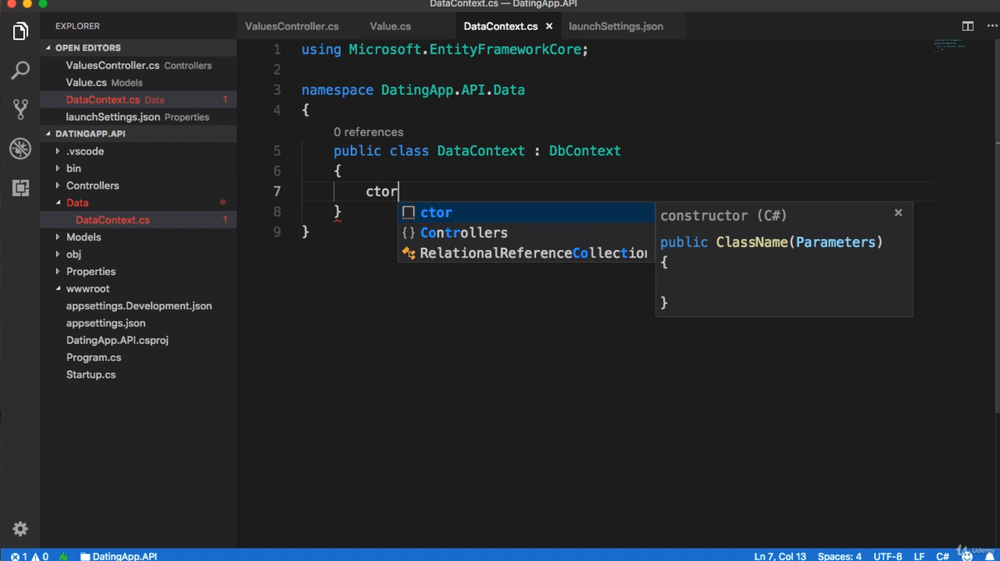Open the Debug view icon
Viewport: 1000px width, 561px height.
tap(20, 149)
